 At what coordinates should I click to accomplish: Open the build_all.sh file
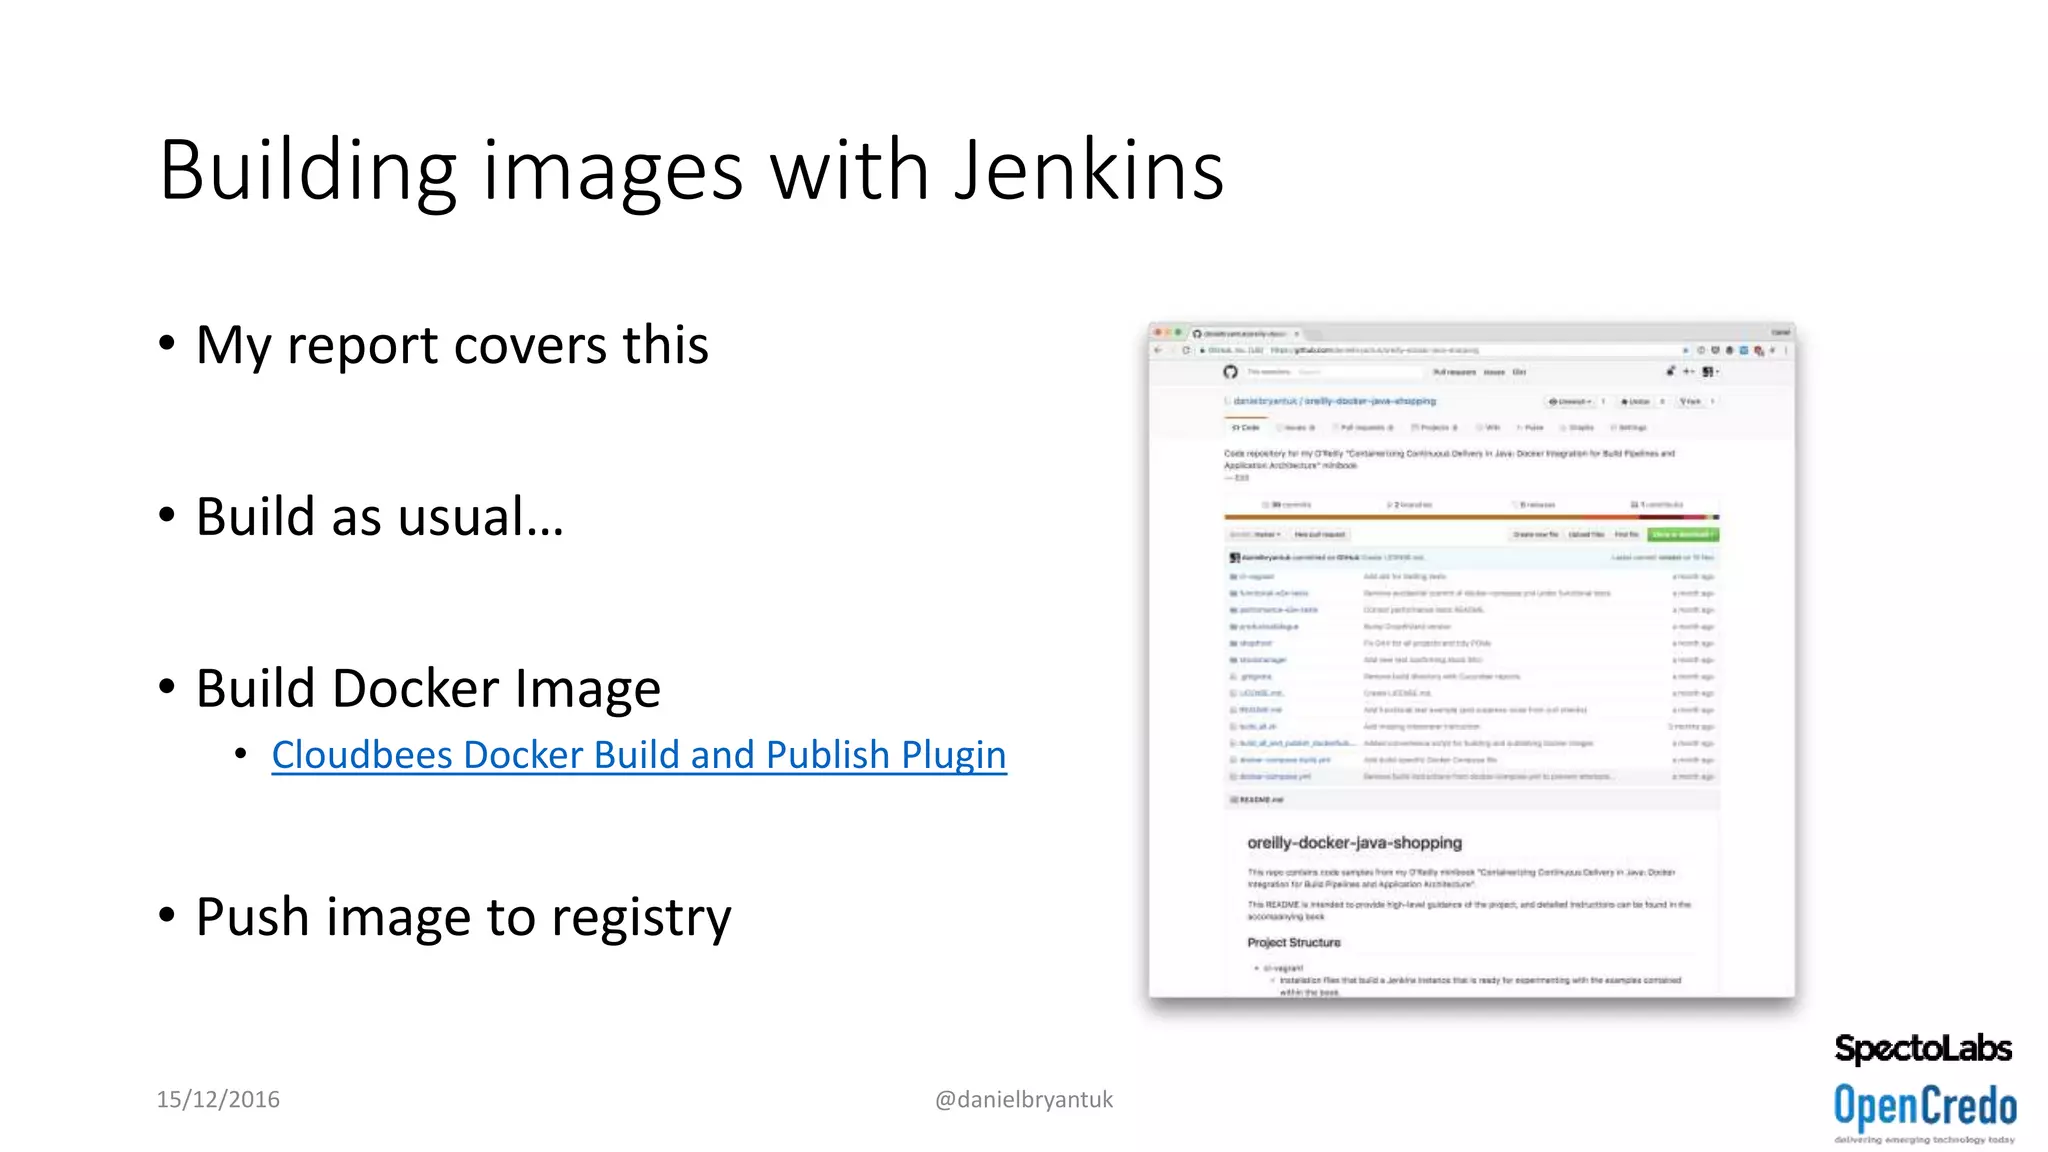coord(1258,727)
